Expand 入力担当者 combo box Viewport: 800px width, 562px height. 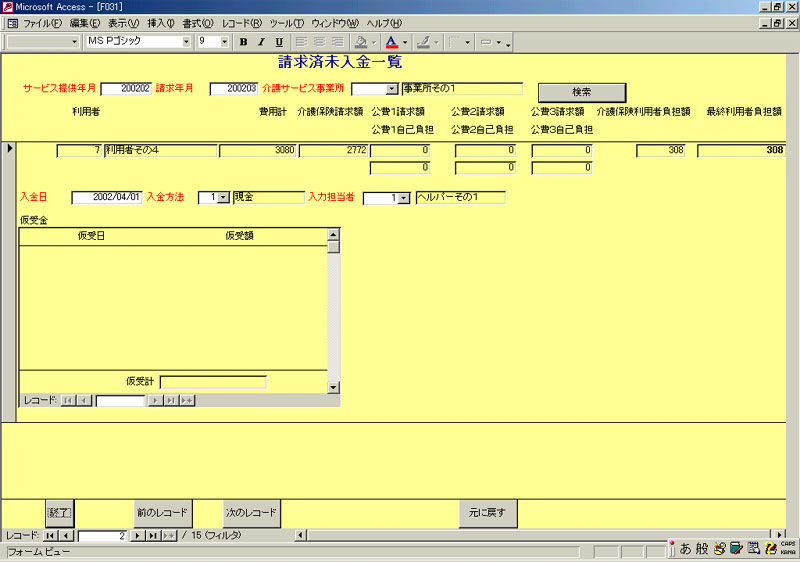click(403, 198)
